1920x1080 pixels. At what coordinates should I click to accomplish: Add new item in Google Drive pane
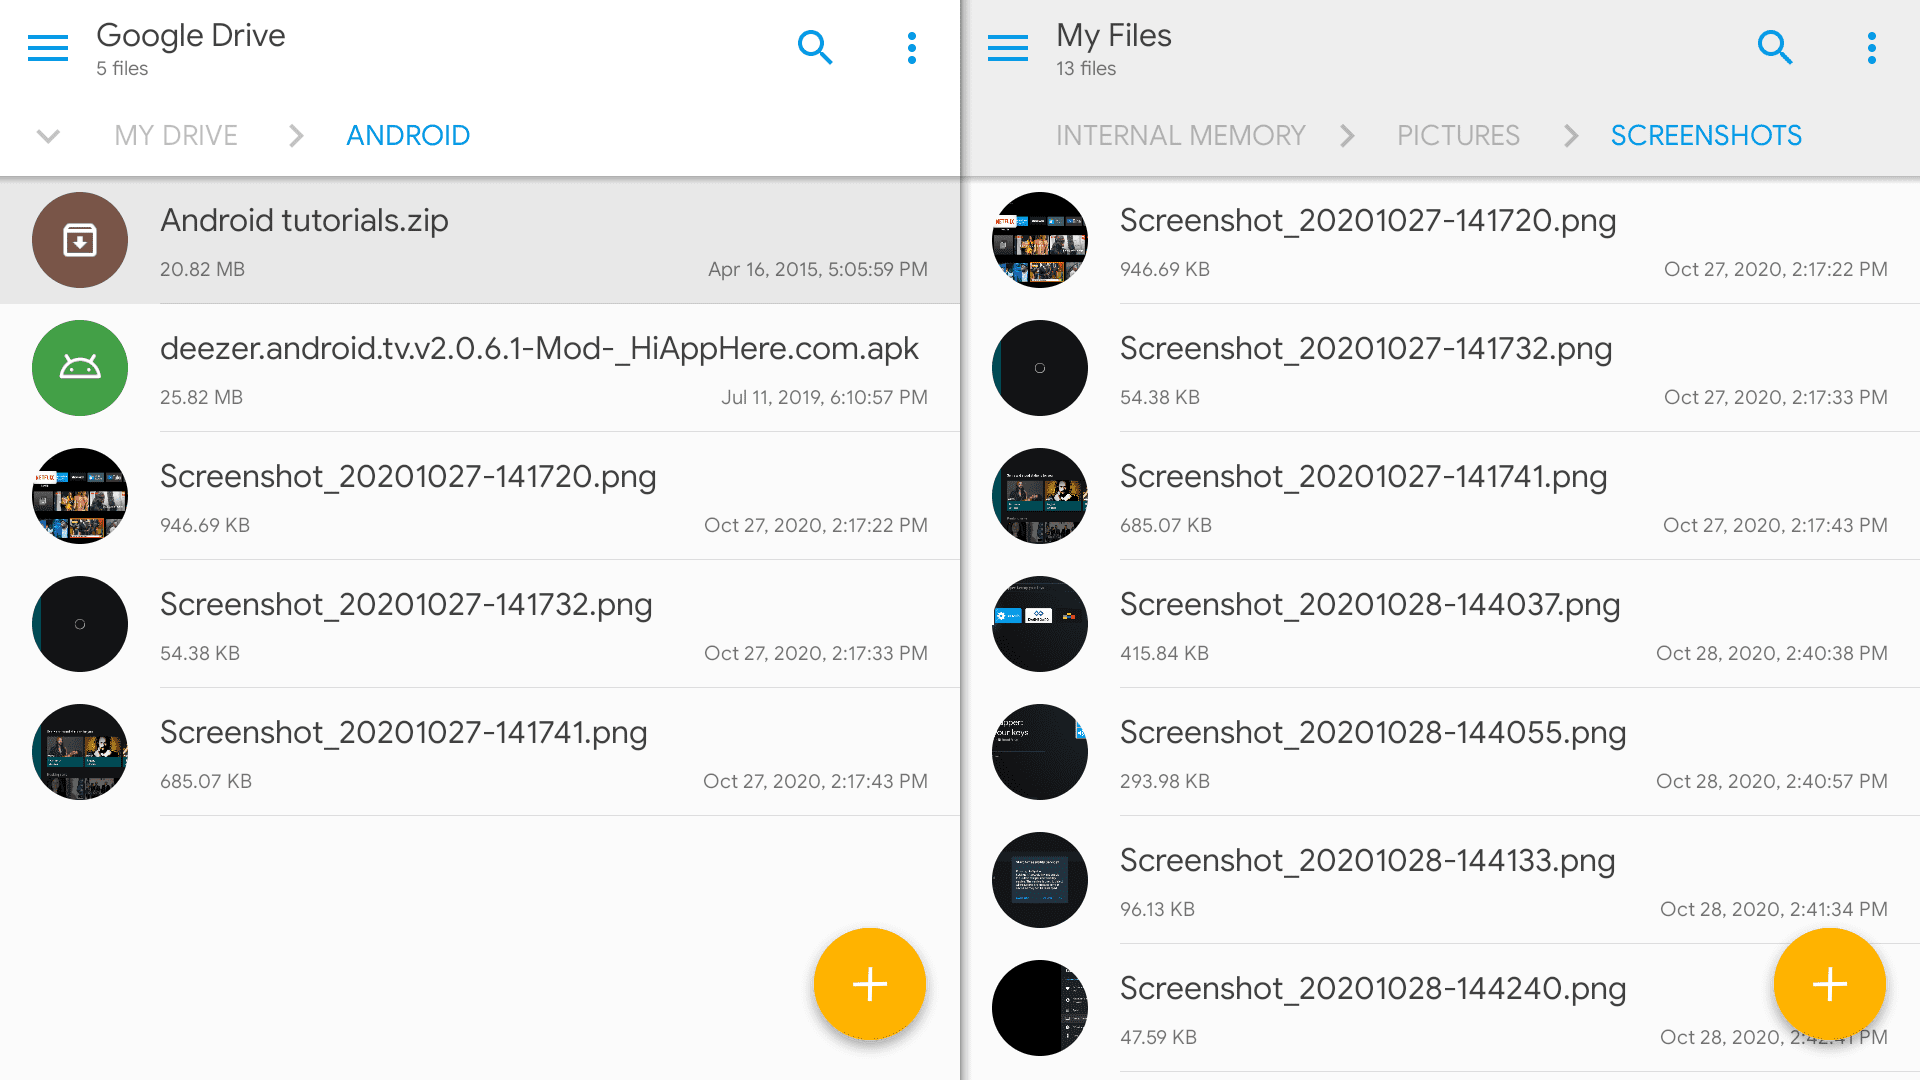[x=870, y=984]
